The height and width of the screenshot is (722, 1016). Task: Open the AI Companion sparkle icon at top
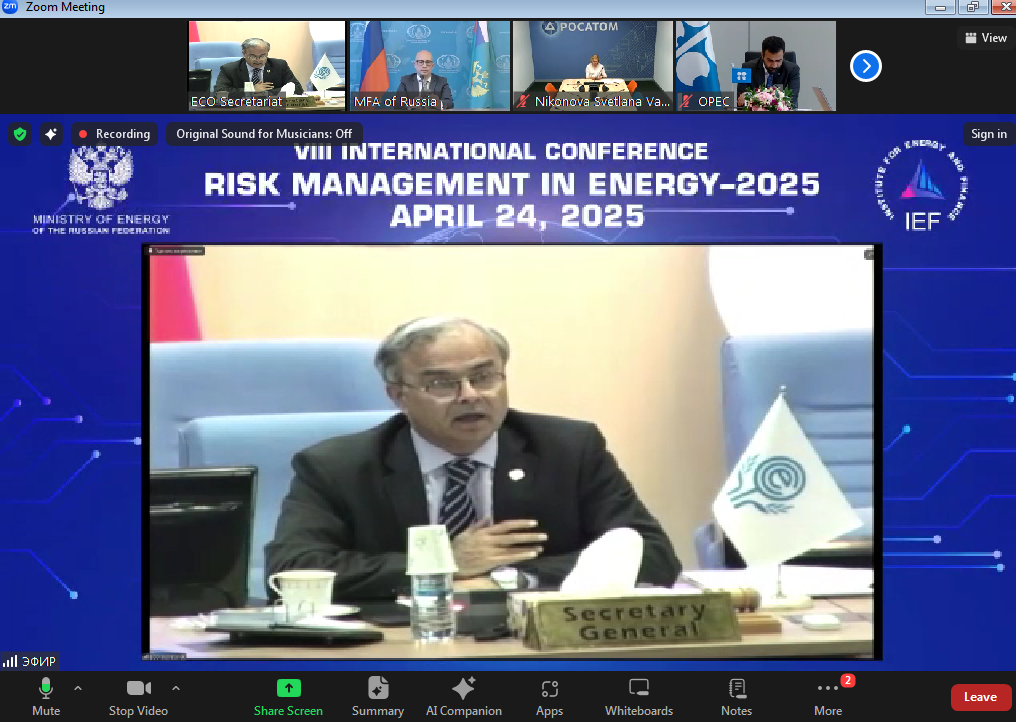coord(51,134)
